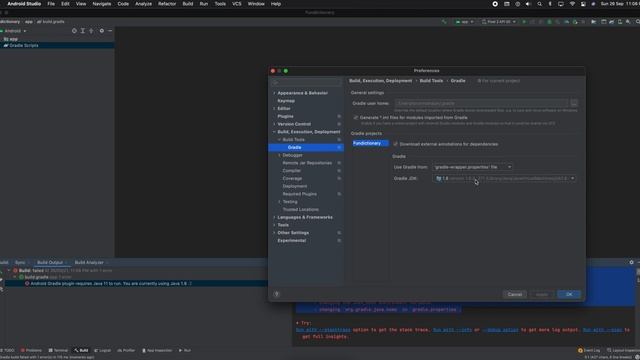The image size is (640, 360).
Task: Click the Wi-Fi icon in macOS menu bar
Action: 572,4
